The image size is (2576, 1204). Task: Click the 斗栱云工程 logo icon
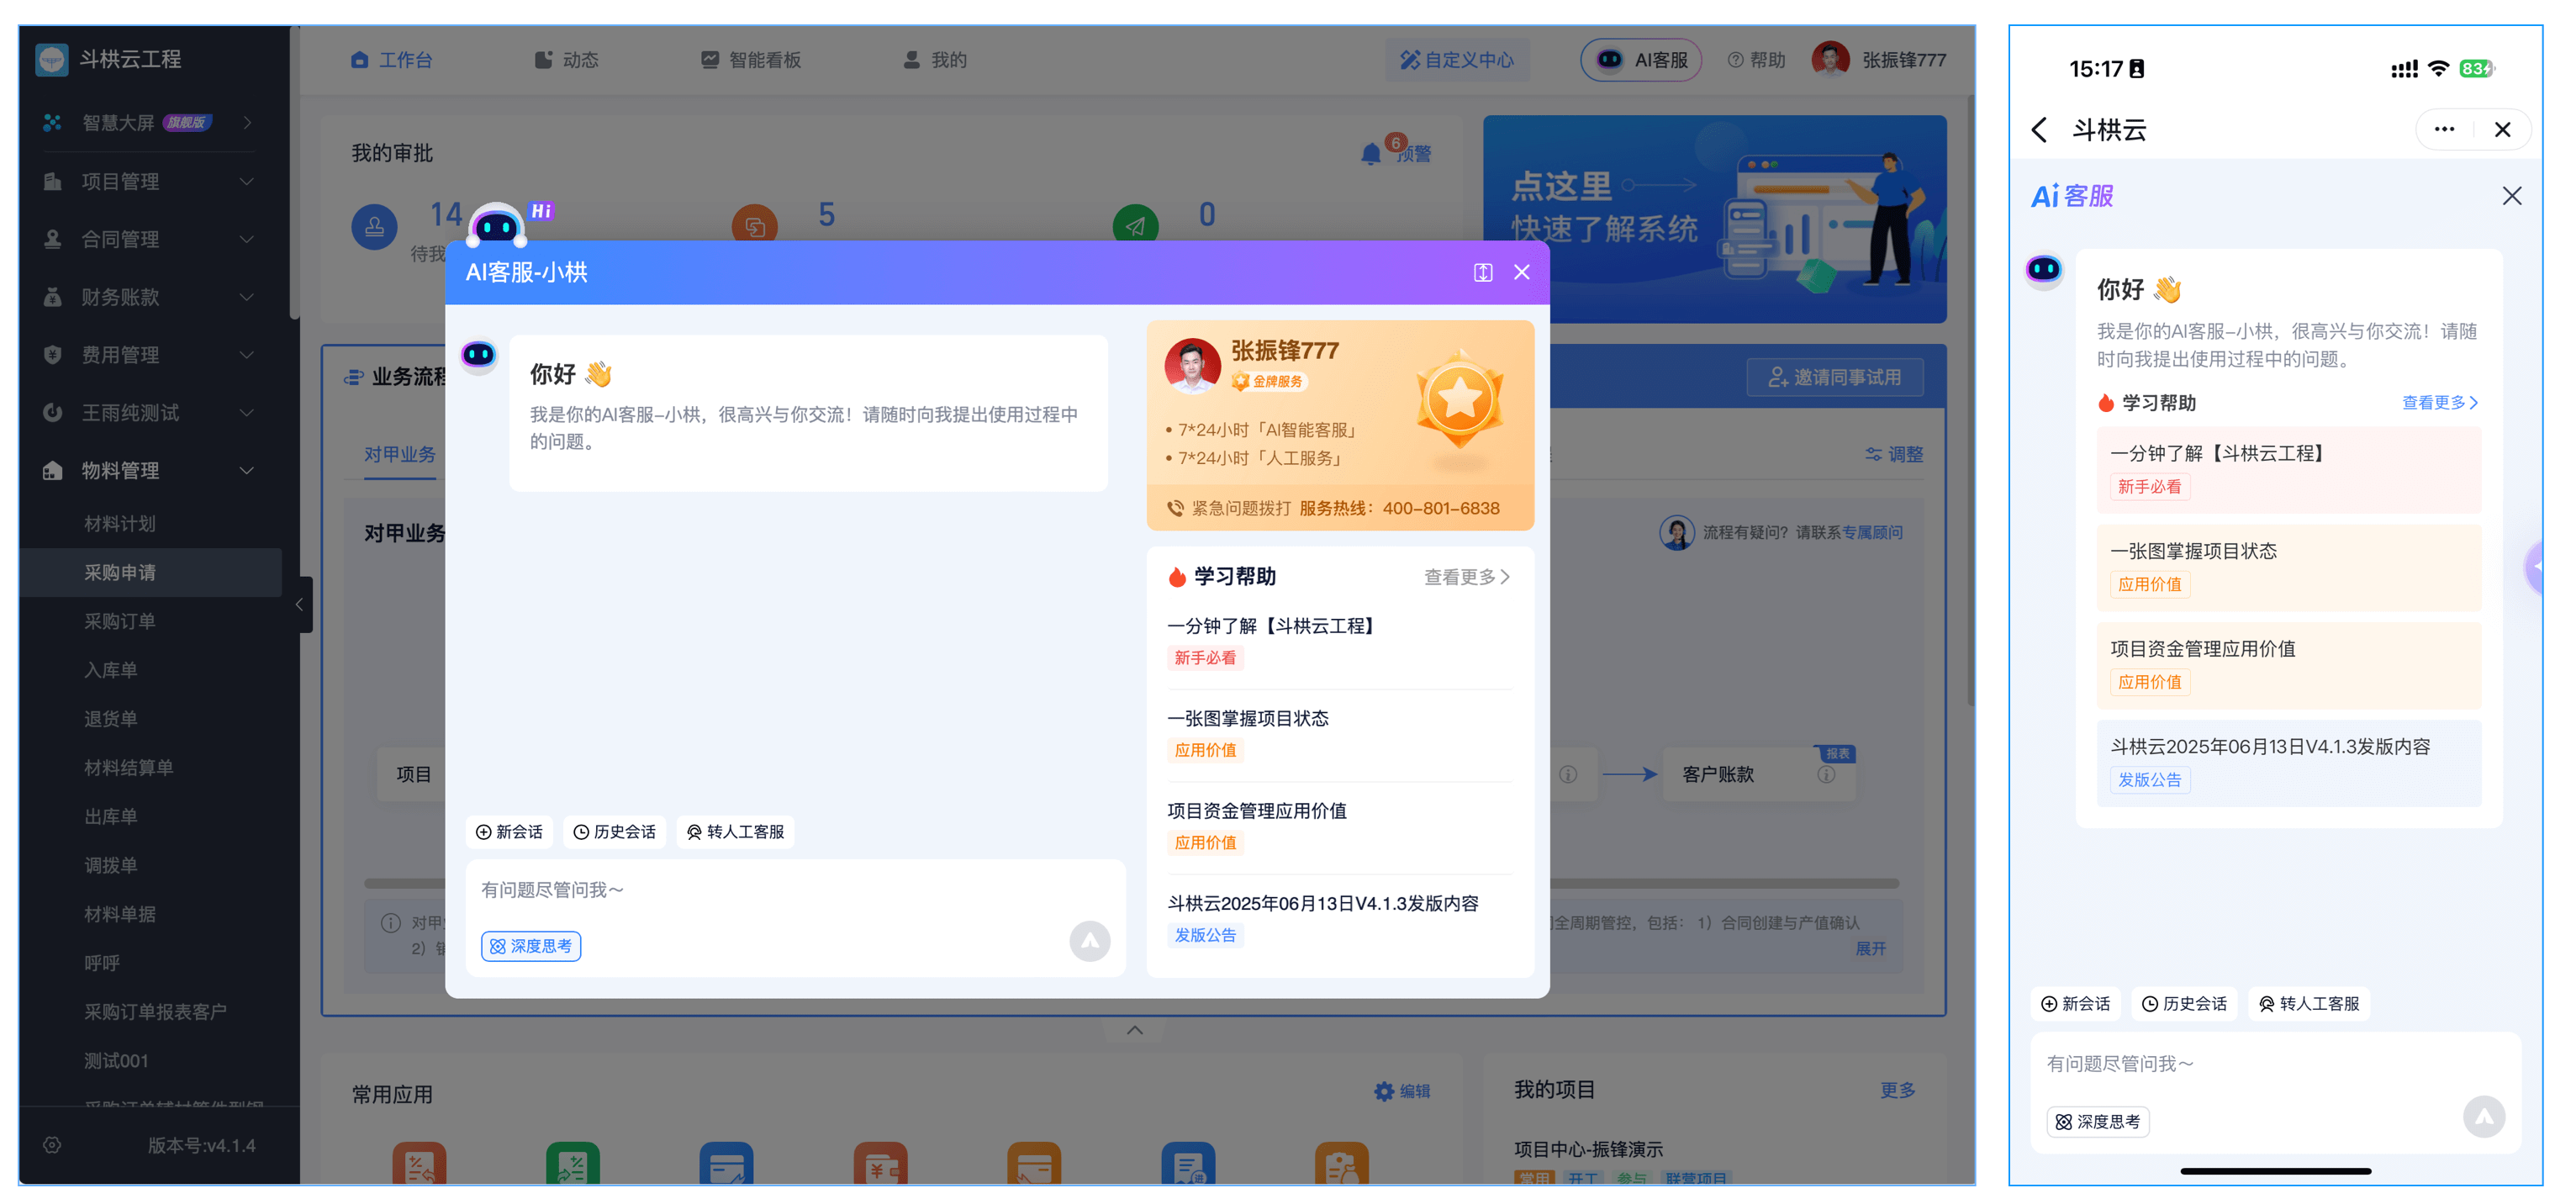pyautogui.click(x=52, y=59)
